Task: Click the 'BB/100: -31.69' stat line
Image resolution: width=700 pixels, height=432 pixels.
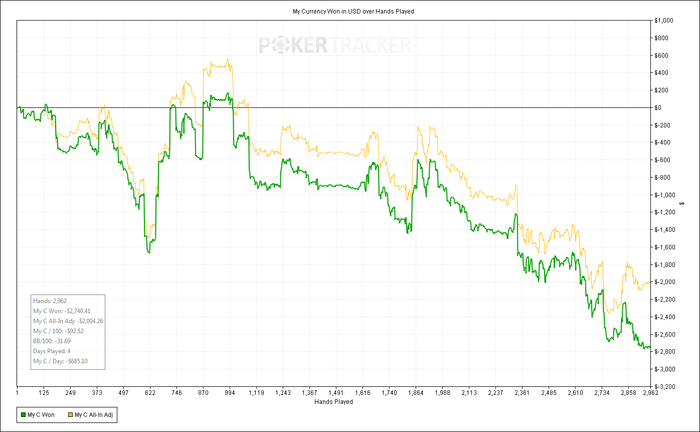Action: pyautogui.click(x=52, y=341)
